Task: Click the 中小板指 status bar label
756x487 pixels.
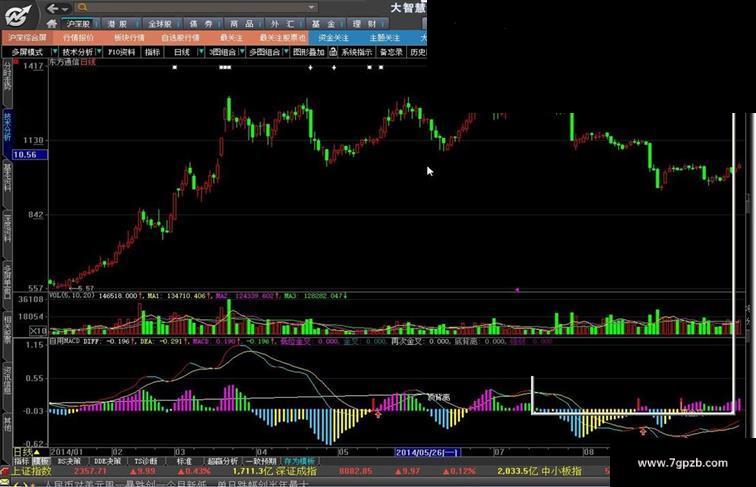Action: tap(561, 471)
